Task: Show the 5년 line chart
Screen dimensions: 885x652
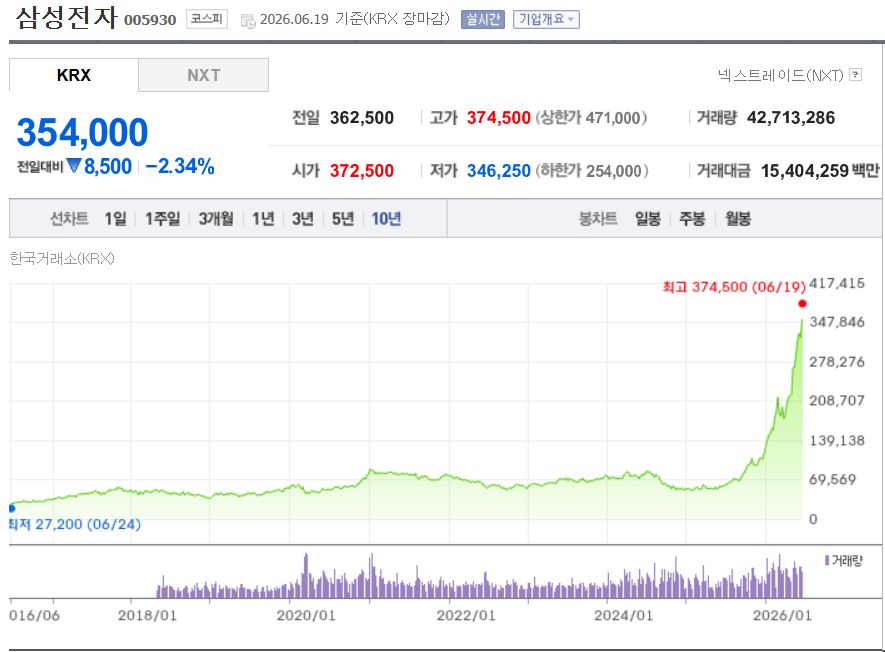Action: click(343, 218)
